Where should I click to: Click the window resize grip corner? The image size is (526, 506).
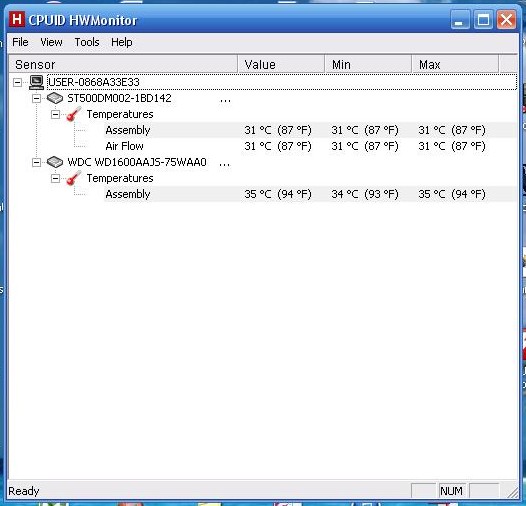point(512,492)
